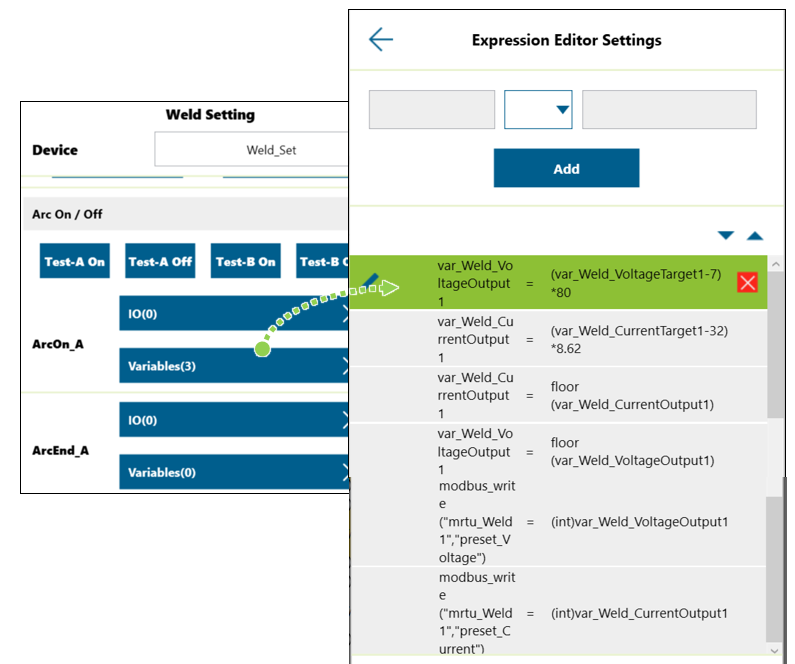Move expression up with up-arrow icon
The width and height of the screenshot is (795, 664).
tap(755, 236)
